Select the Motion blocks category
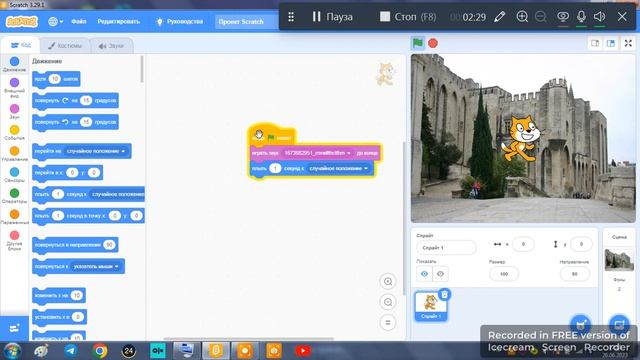Image resolution: width=640 pixels, height=360 pixels. click(14, 64)
